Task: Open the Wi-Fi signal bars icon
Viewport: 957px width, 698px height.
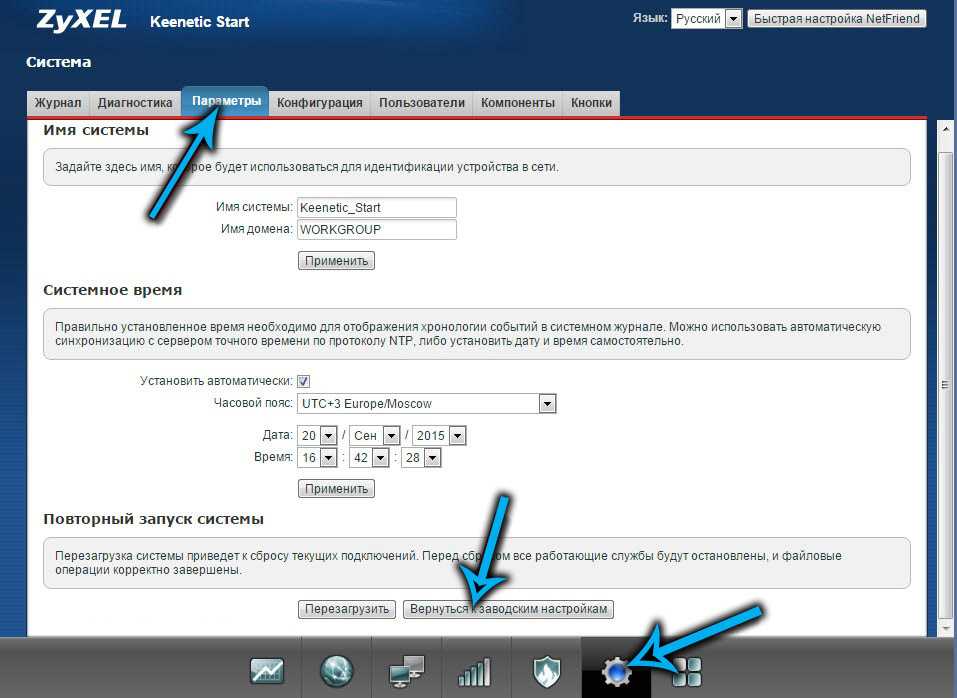Action: (475, 670)
